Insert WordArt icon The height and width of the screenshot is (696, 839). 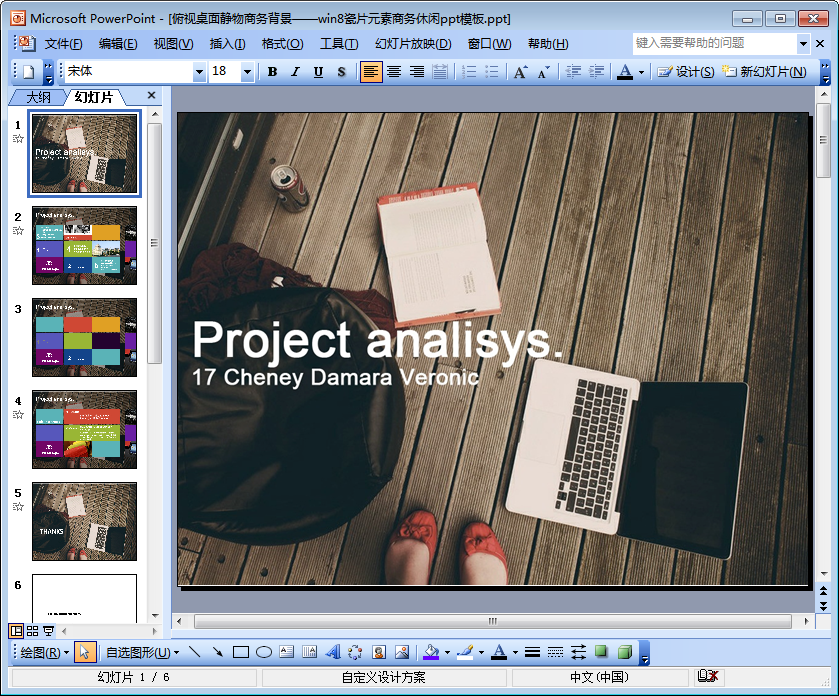click(333, 652)
